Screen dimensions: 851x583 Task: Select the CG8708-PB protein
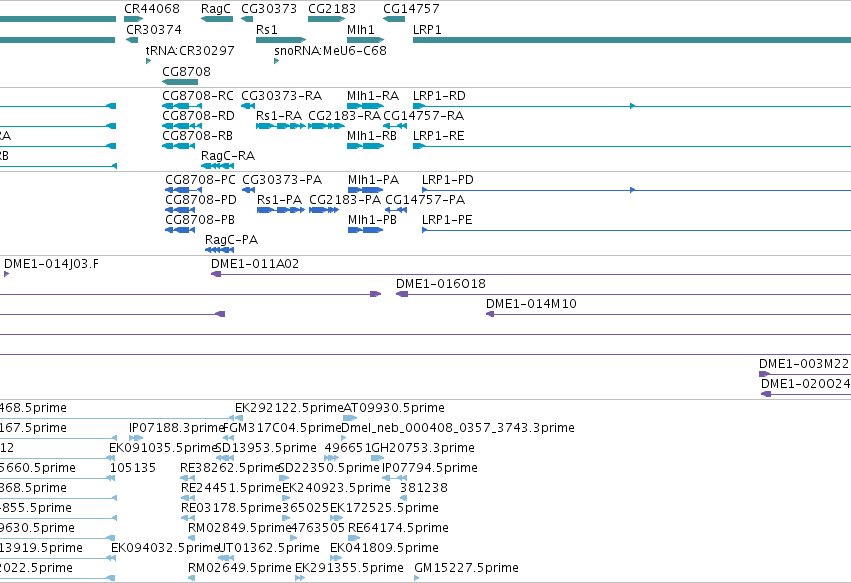point(180,230)
